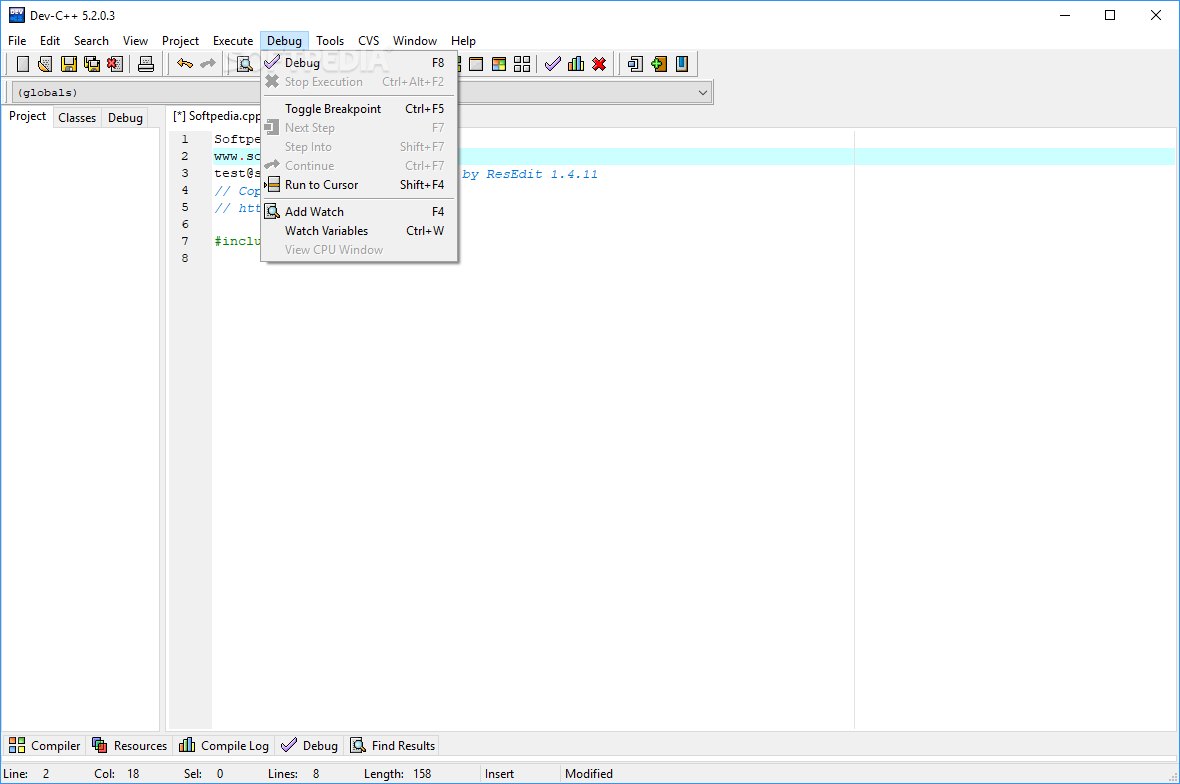Open the Execute menu
1180x784 pixels.
click(233, 41)
